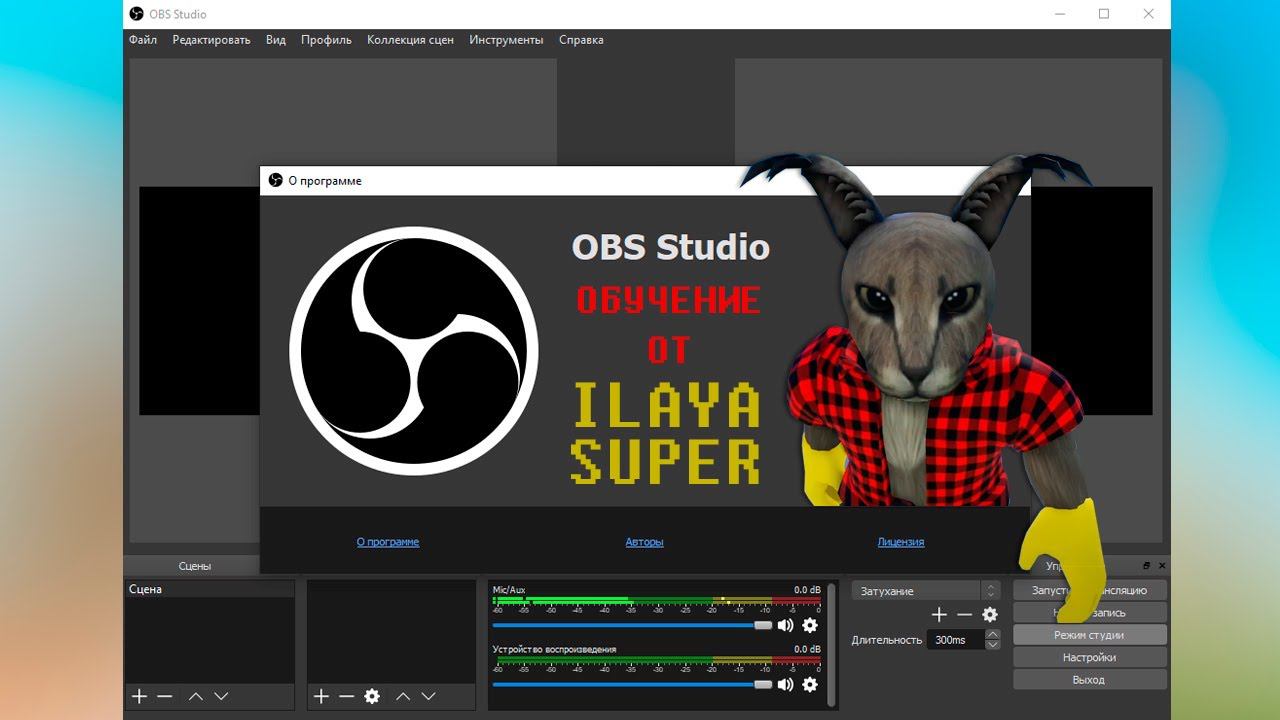Image resolution: width=1280 pixels, height=720 pixels.
Task: Open the Затухание transition dropdown
Action: 926,591
